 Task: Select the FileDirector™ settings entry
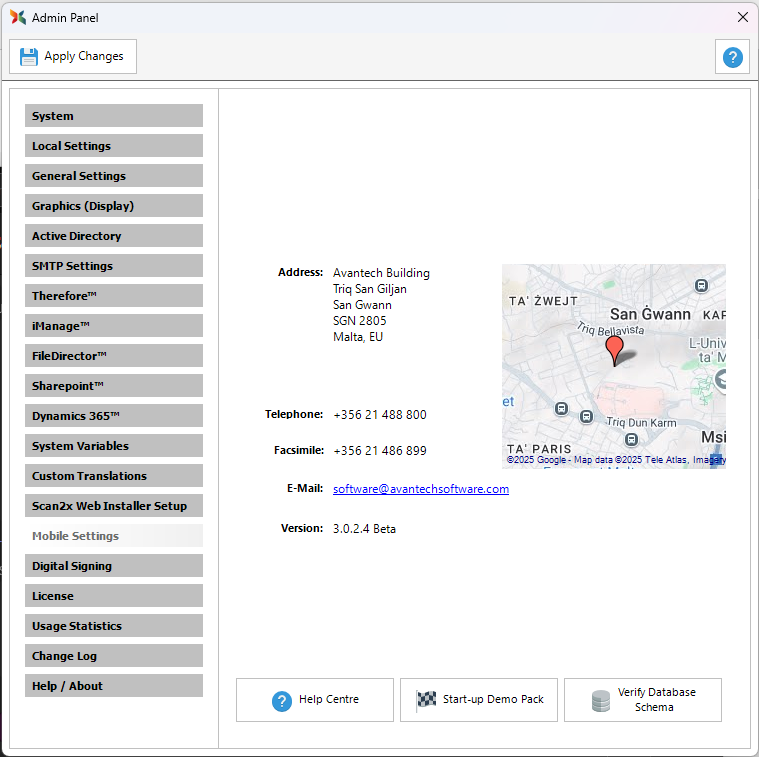[x=114, y=356]
